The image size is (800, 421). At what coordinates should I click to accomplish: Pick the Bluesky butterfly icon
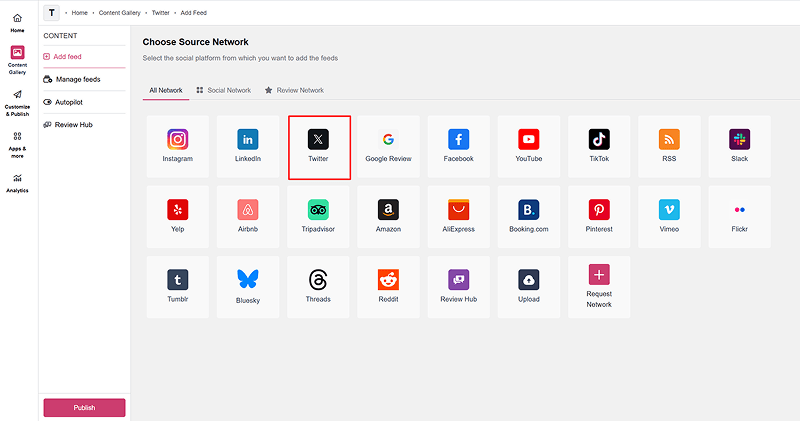point(248,279)
